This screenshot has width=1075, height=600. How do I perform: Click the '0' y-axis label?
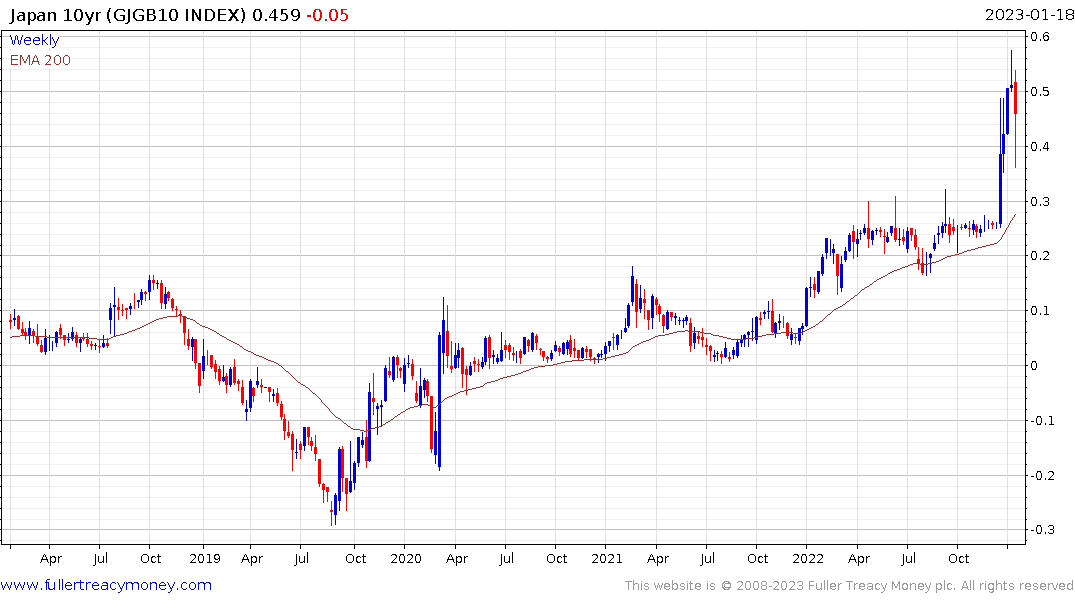click(1035, 365)
